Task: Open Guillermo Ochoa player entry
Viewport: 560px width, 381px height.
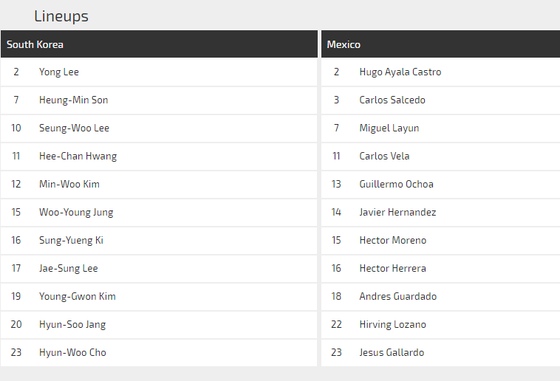Action: [x=440, y=184]
